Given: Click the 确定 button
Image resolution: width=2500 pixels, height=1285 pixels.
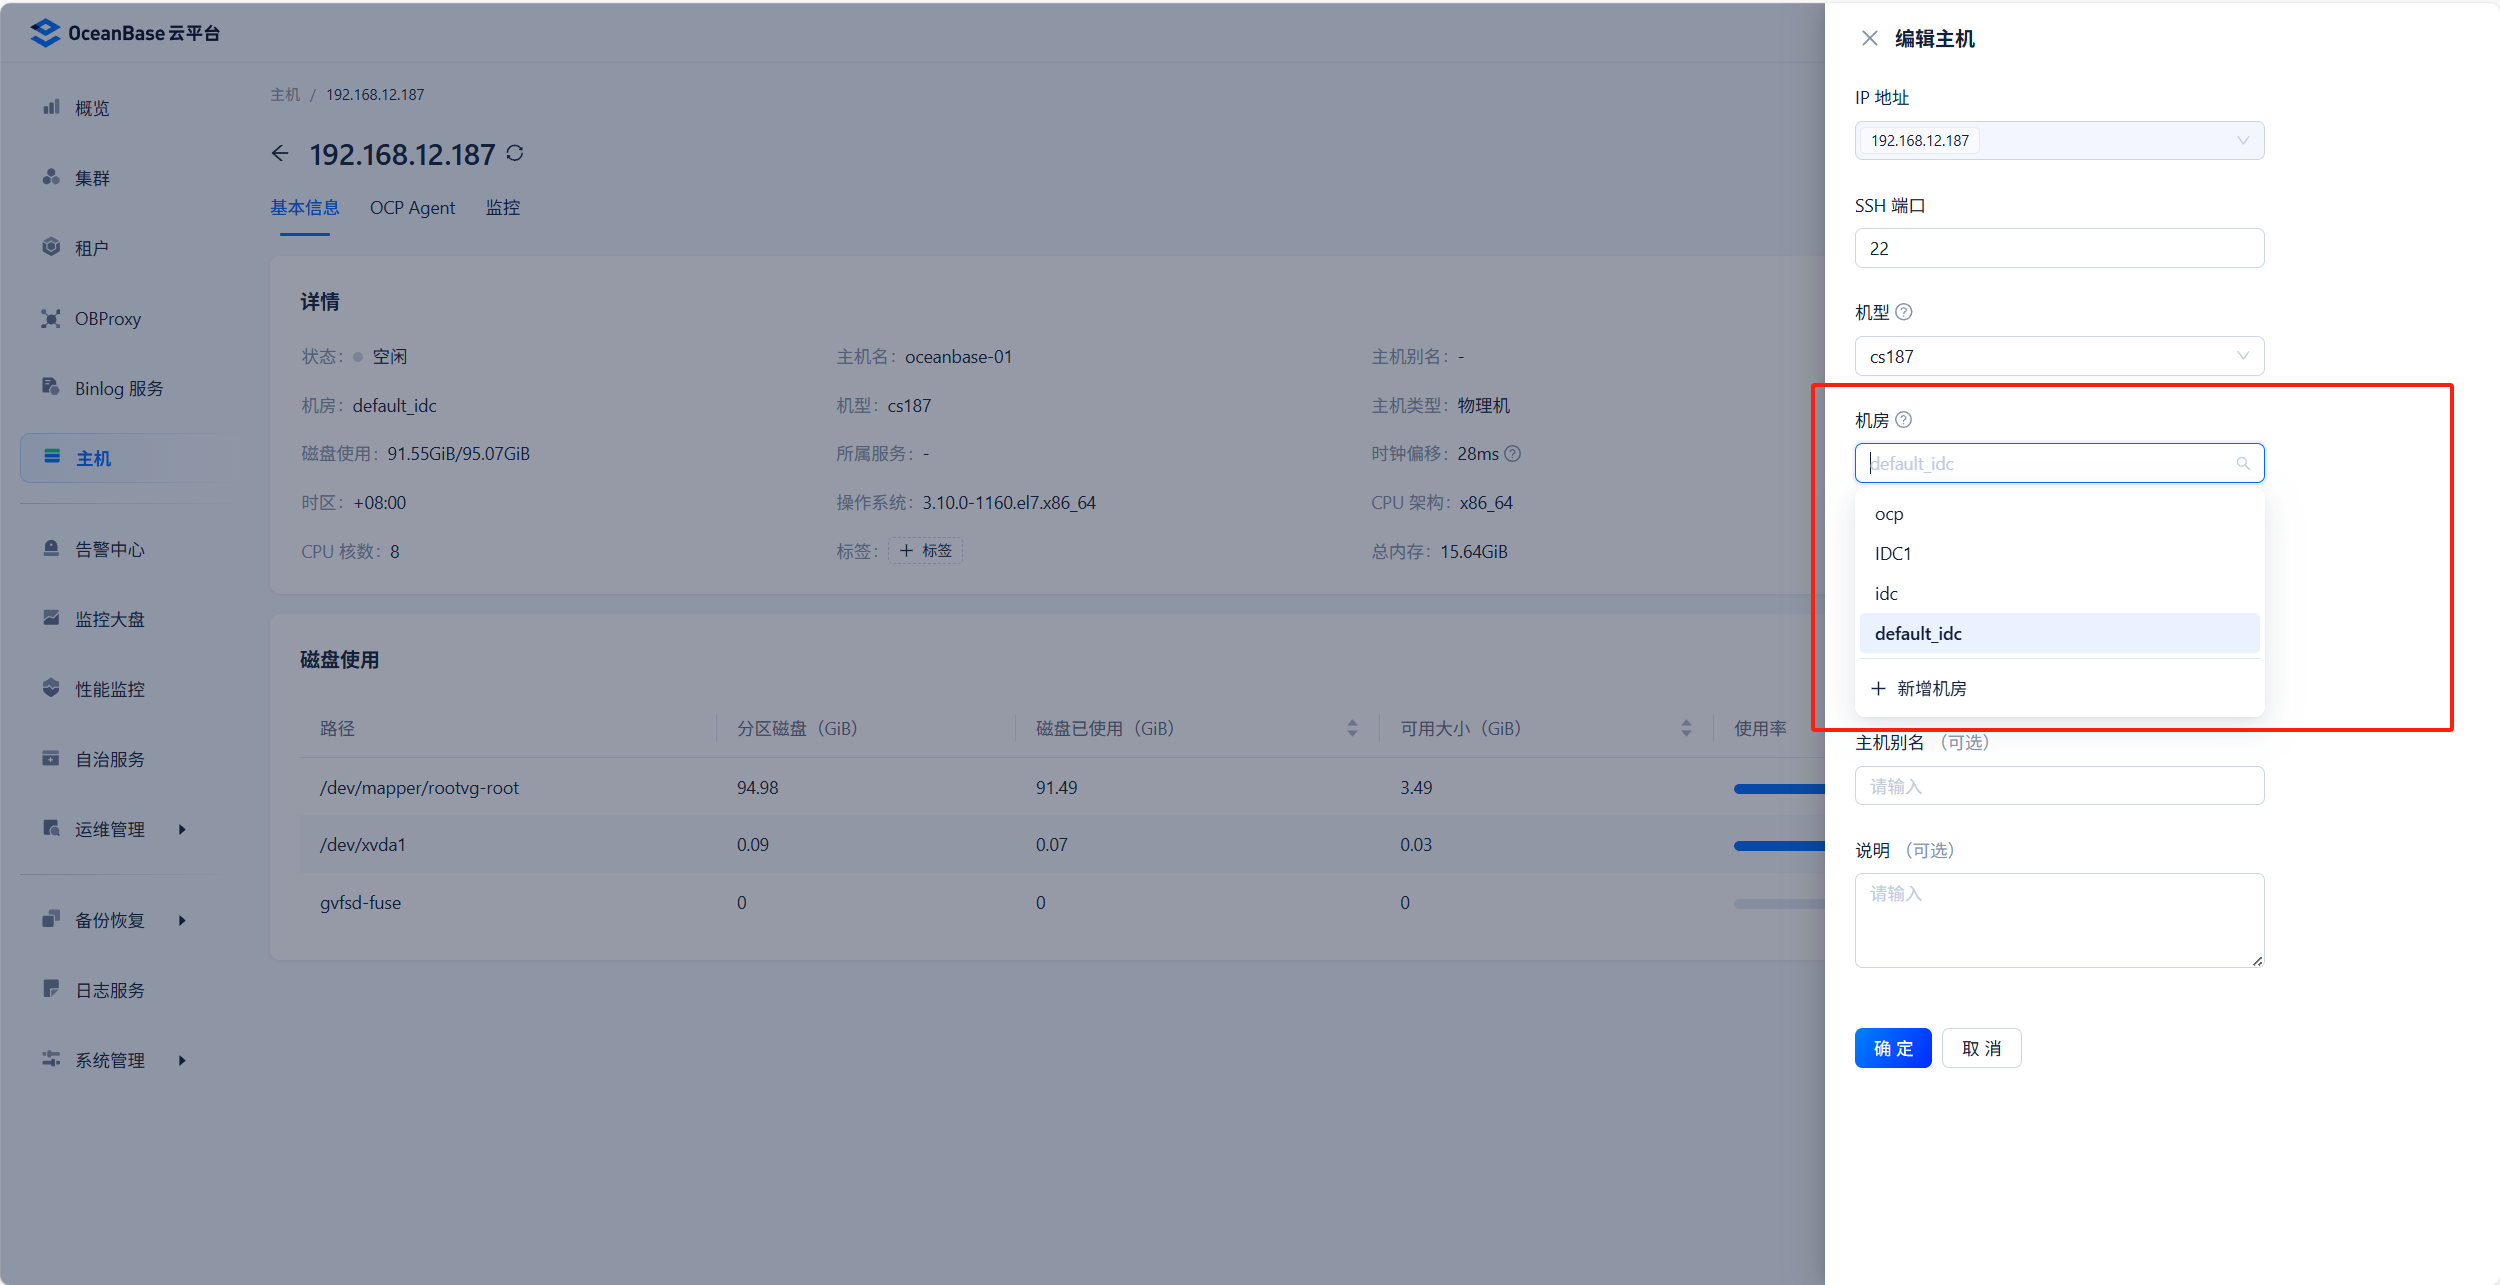Looking at the screenshot, I should [1893, 1048].
